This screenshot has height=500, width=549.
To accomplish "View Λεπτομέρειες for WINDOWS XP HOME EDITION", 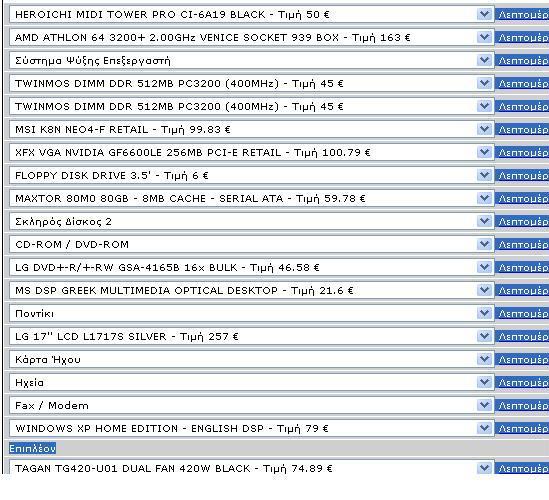I will [522, 429].
